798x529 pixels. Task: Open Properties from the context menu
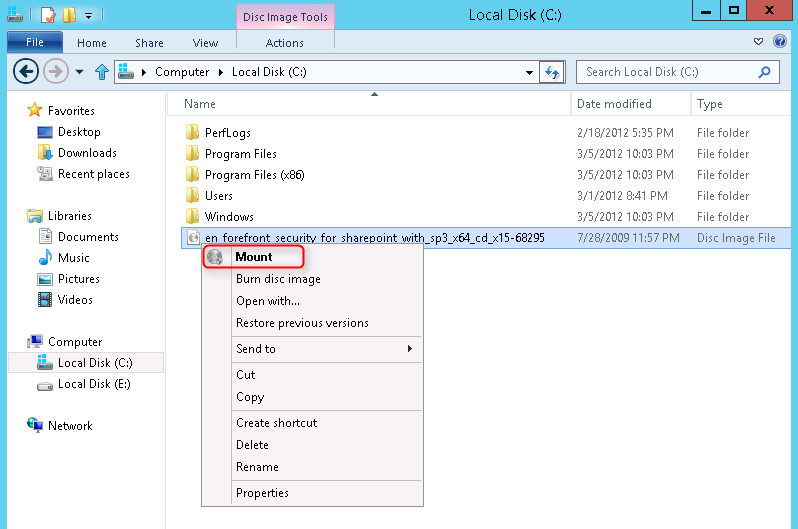[x=312, y=493]
